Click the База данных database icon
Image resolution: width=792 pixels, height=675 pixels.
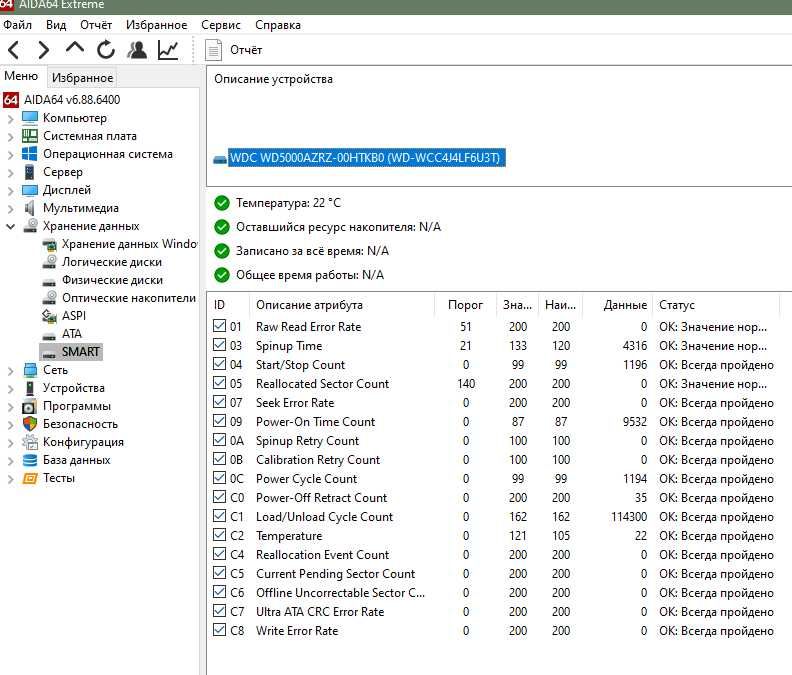[x=30, y=460]
